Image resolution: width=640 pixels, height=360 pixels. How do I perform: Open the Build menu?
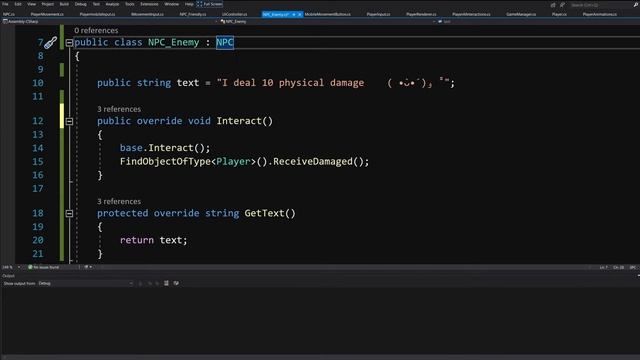click(64, 4)
